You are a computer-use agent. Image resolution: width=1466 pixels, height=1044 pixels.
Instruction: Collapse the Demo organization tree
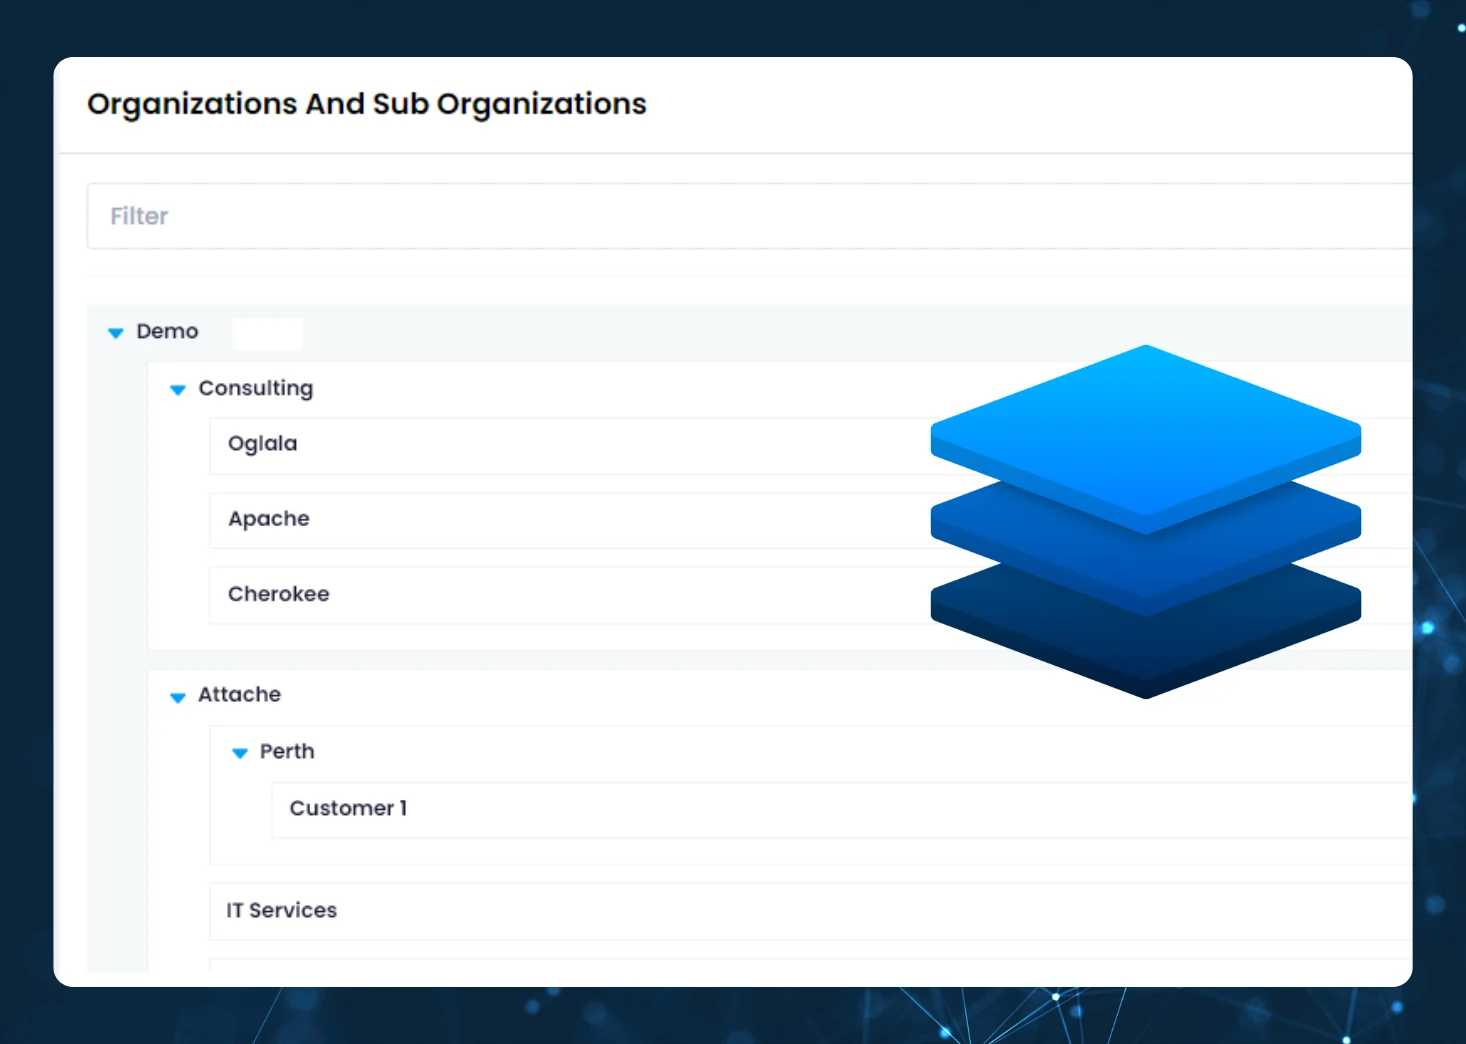116,332
